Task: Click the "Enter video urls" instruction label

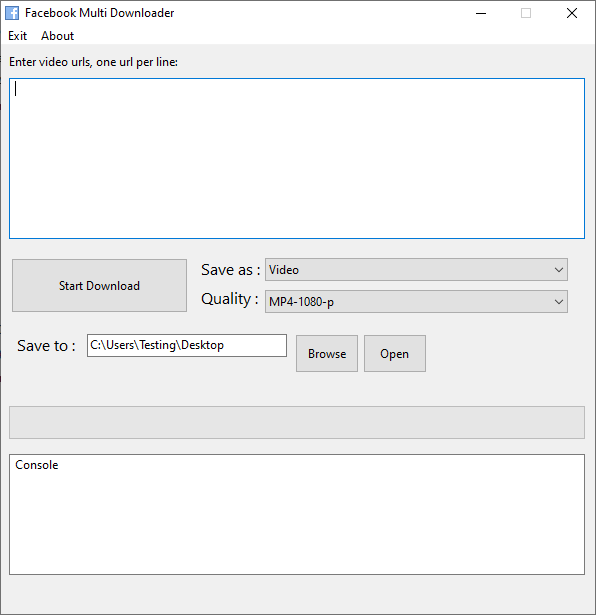Action: [x=93, y=62]
